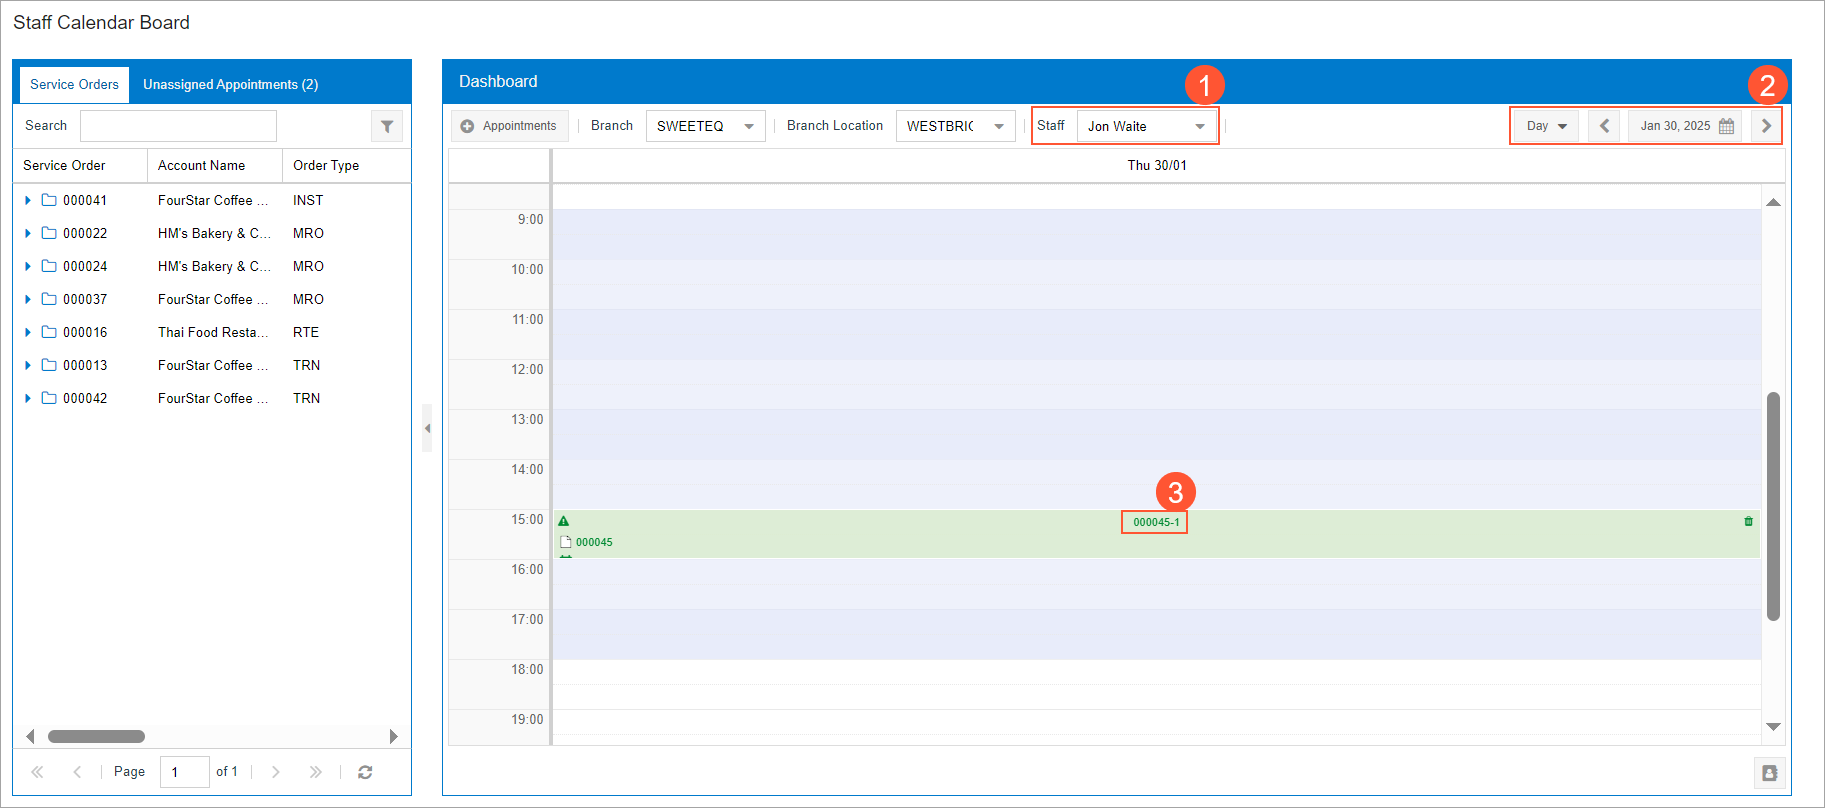Click the Appointments add button
Viewport: 1825px width, 808px height.
coord(509,126)
